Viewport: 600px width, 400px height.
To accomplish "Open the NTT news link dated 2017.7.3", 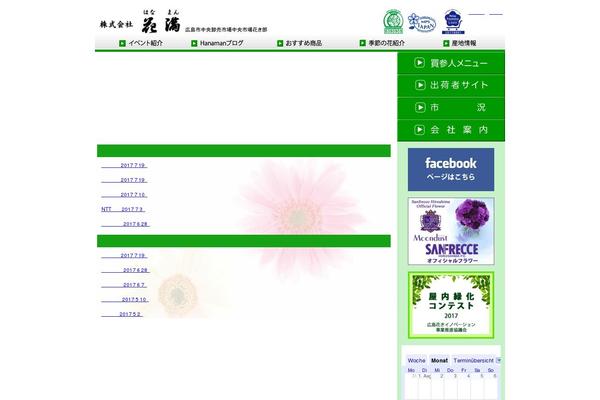I will coord(123,209).
